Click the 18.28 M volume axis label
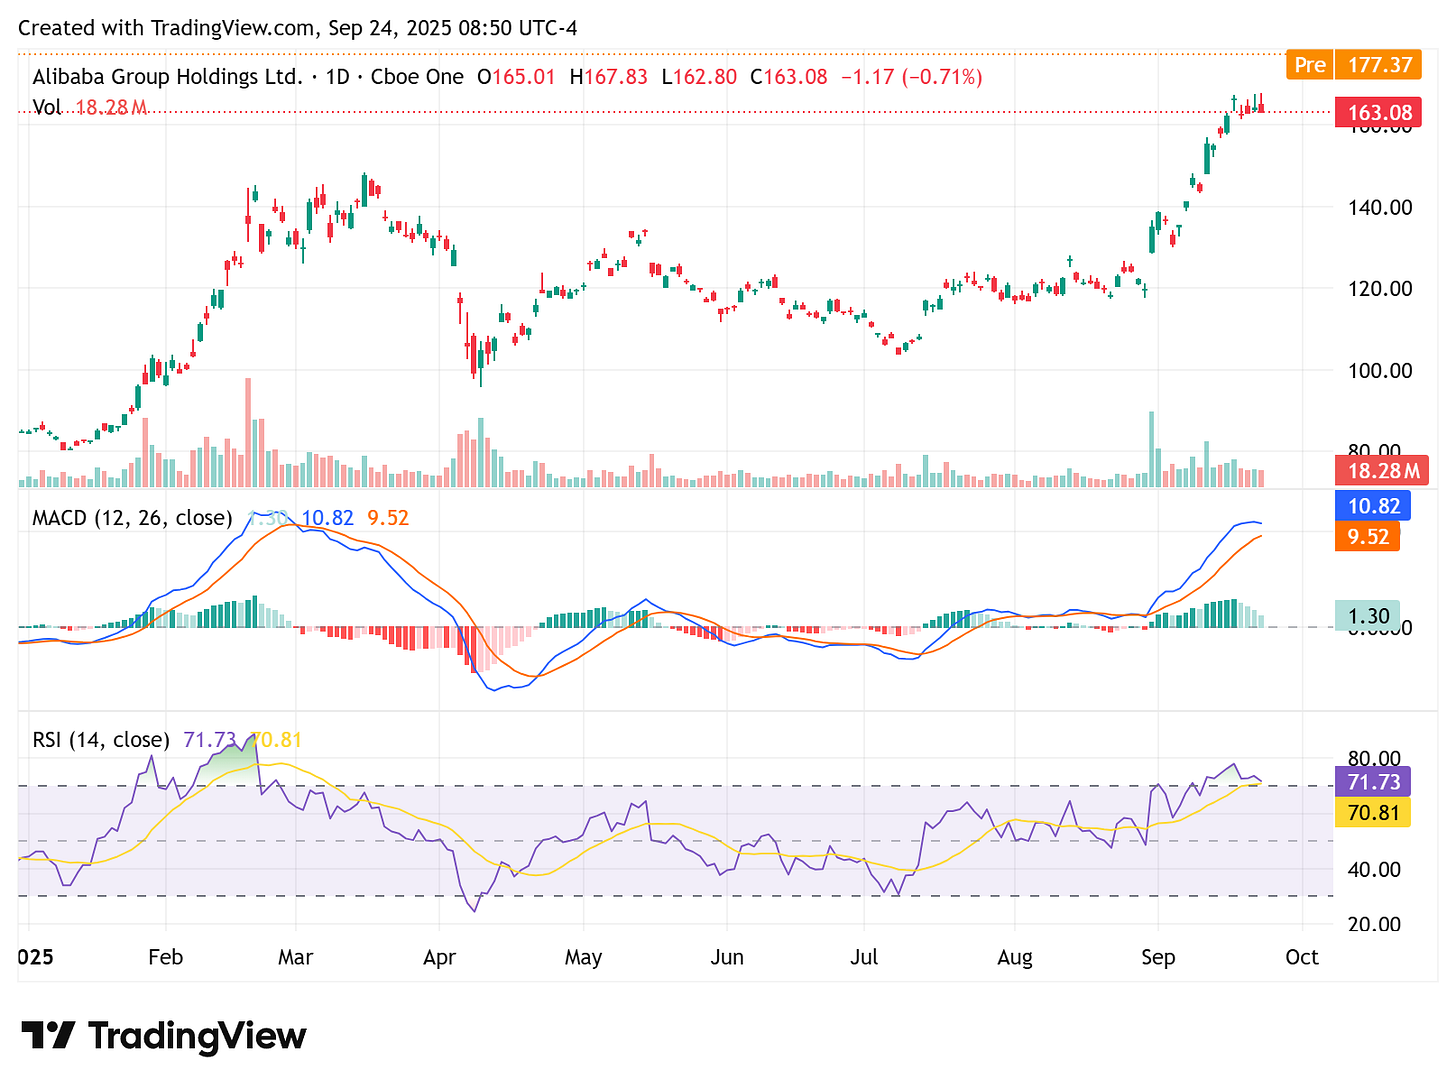Image resolution: width=1456 pixels, height=1090 pixels. pyautogui.click(x=1384, y=471)
